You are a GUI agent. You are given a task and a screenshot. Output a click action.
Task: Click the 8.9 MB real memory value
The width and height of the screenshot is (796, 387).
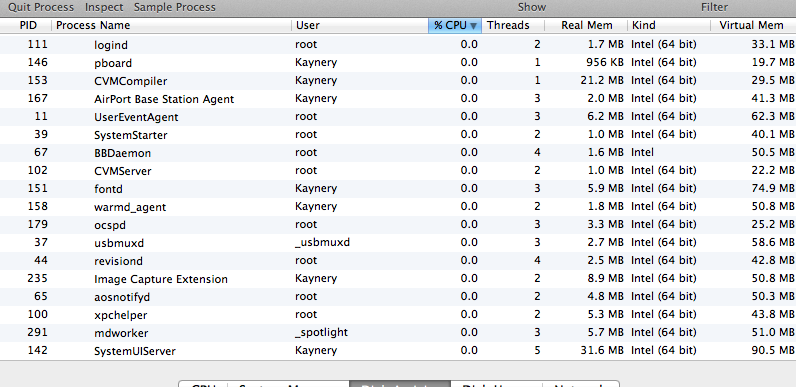pyautogui.click(x=605, y=278)
